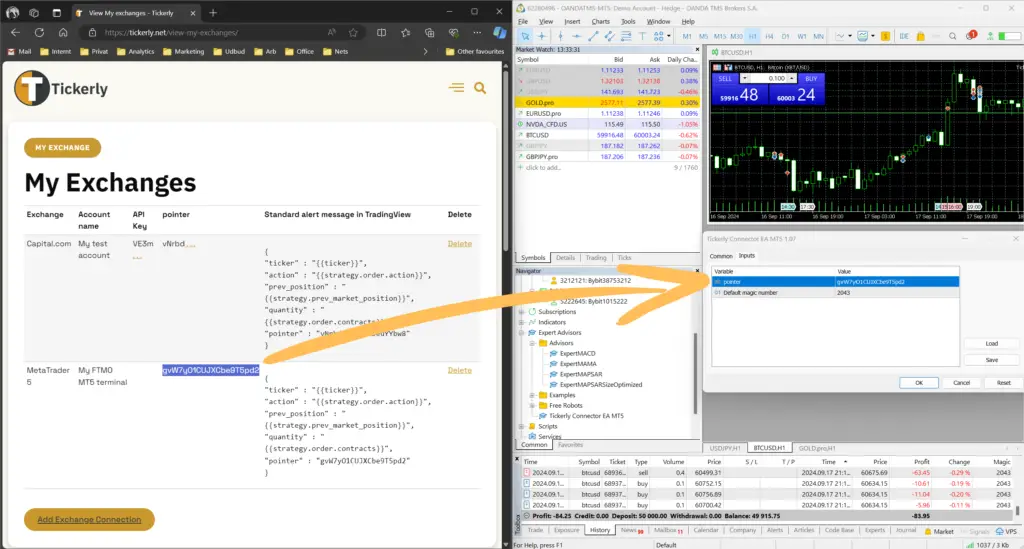Expand the Subscriptions node in Navigator
Viewport: 1024px width, 549px height.
click(x=522, y=312)
